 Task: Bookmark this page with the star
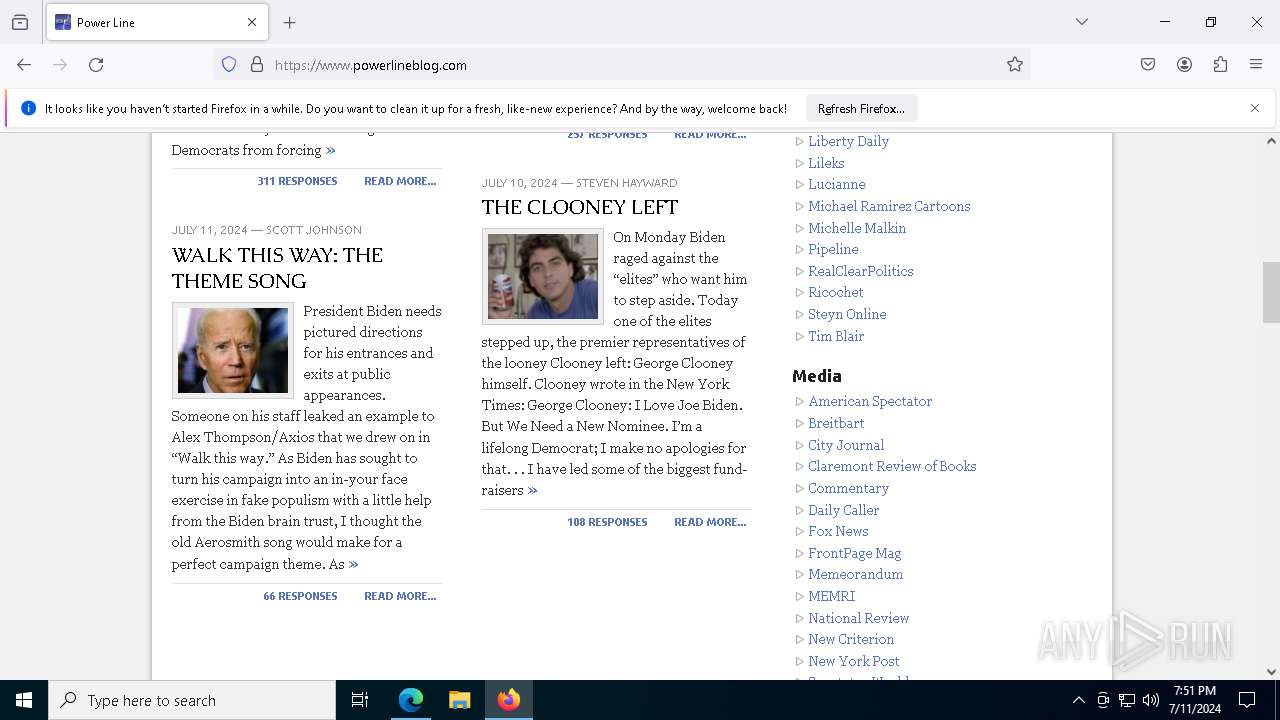pyautogui.click(x=1015, y=65)
